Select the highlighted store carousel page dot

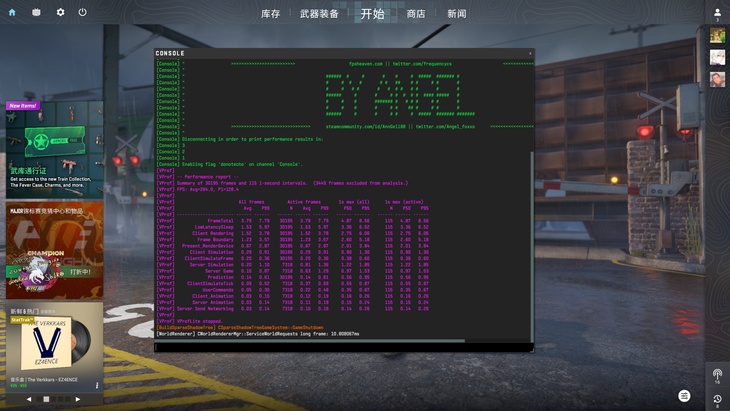click(x=46, y=399)
